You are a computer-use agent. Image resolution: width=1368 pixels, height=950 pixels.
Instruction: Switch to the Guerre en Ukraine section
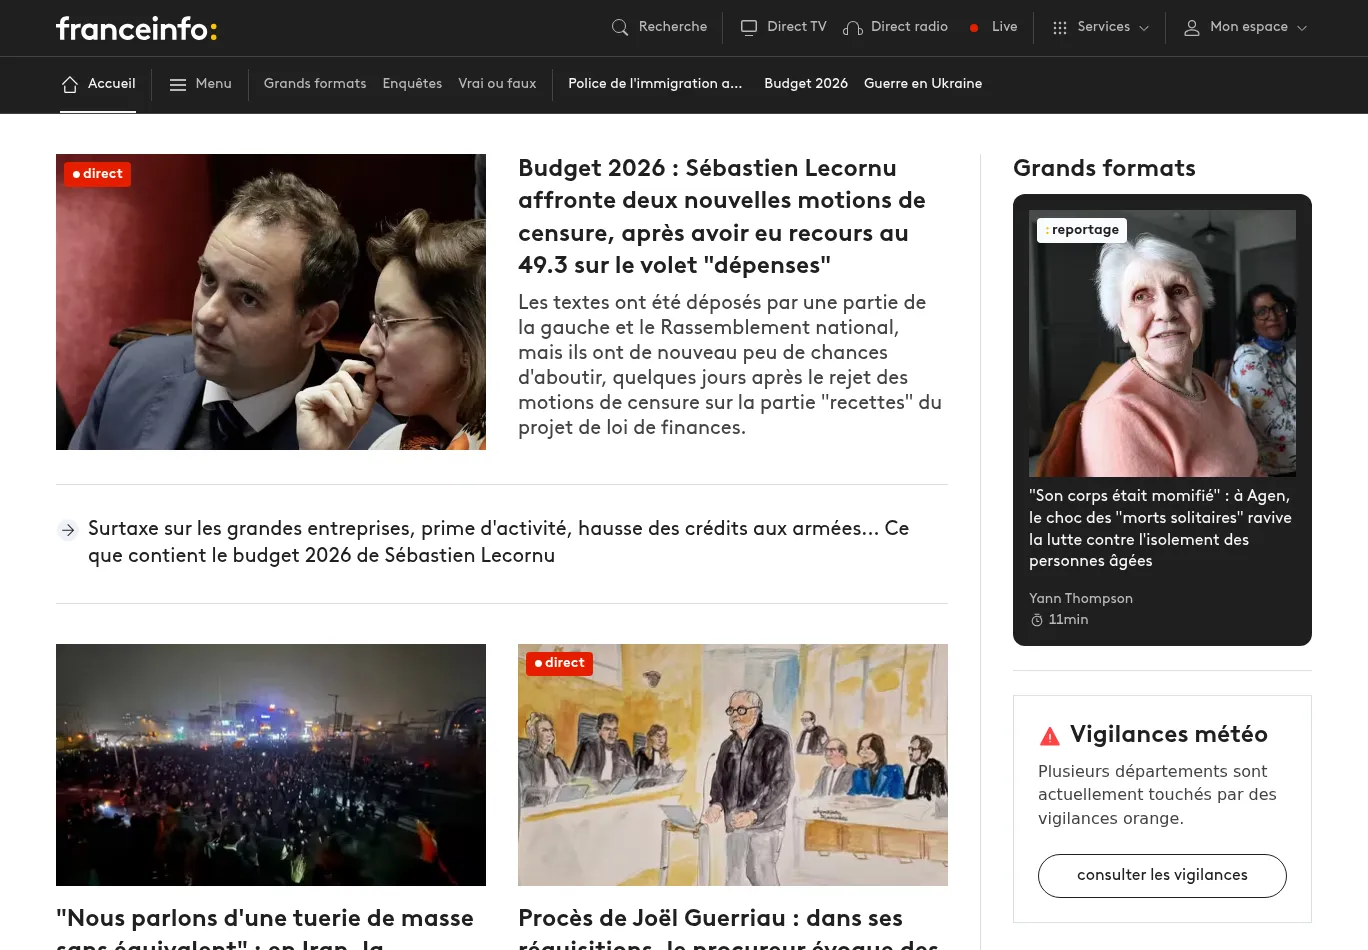point(922,84)
